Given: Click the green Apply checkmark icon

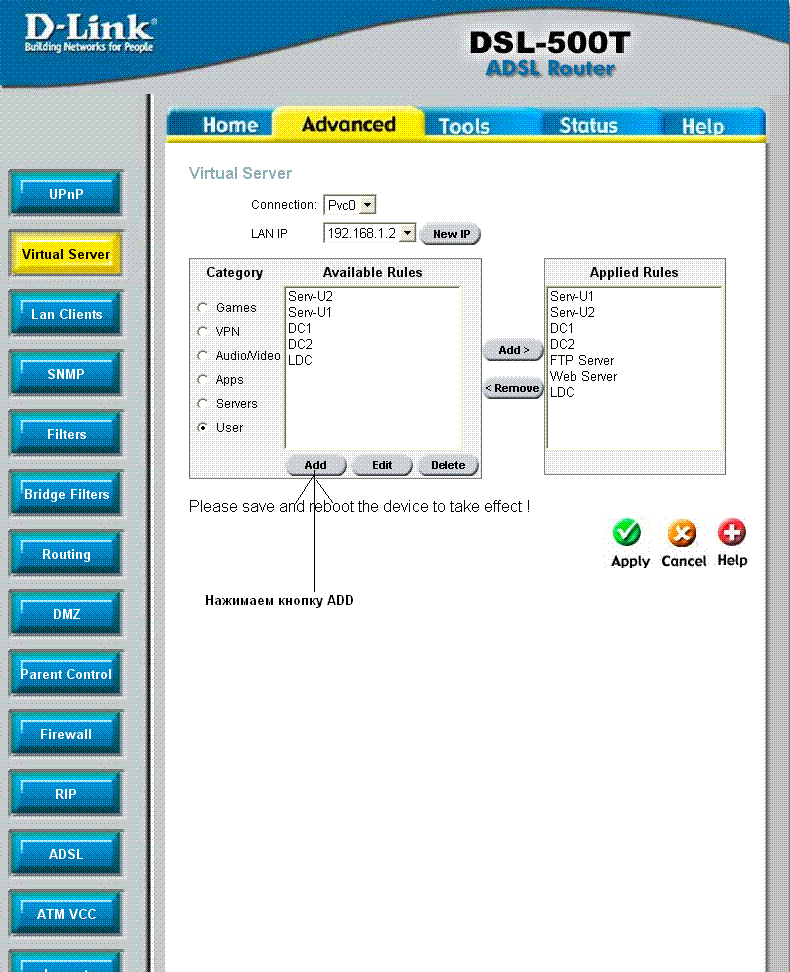Looking at the screenshot, I should tap(627, 533).
